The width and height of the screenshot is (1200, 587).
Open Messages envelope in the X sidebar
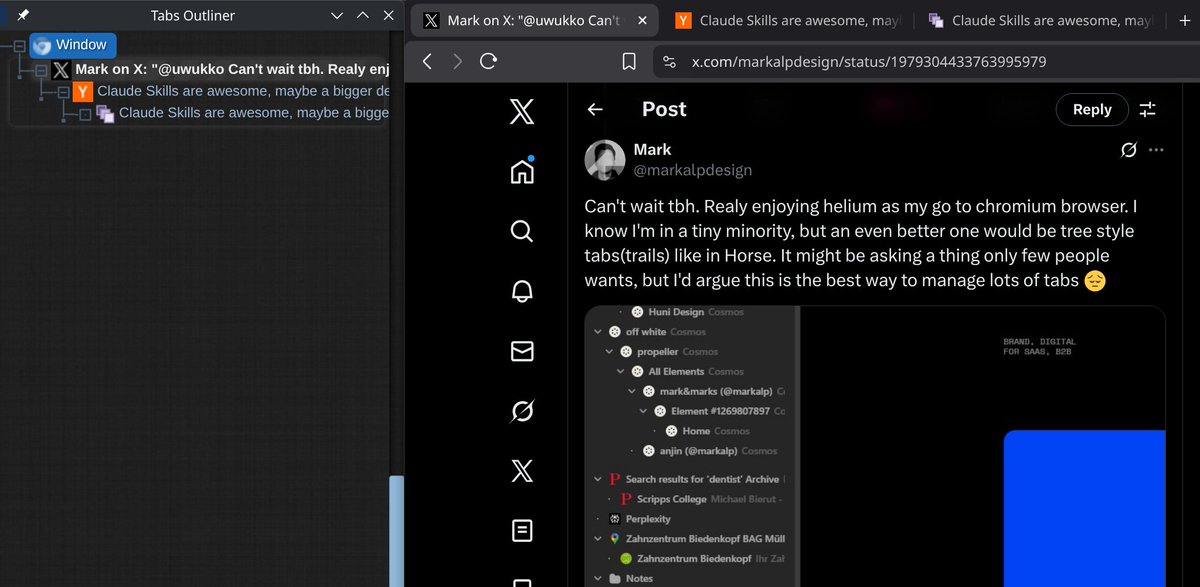pos(522,351)
